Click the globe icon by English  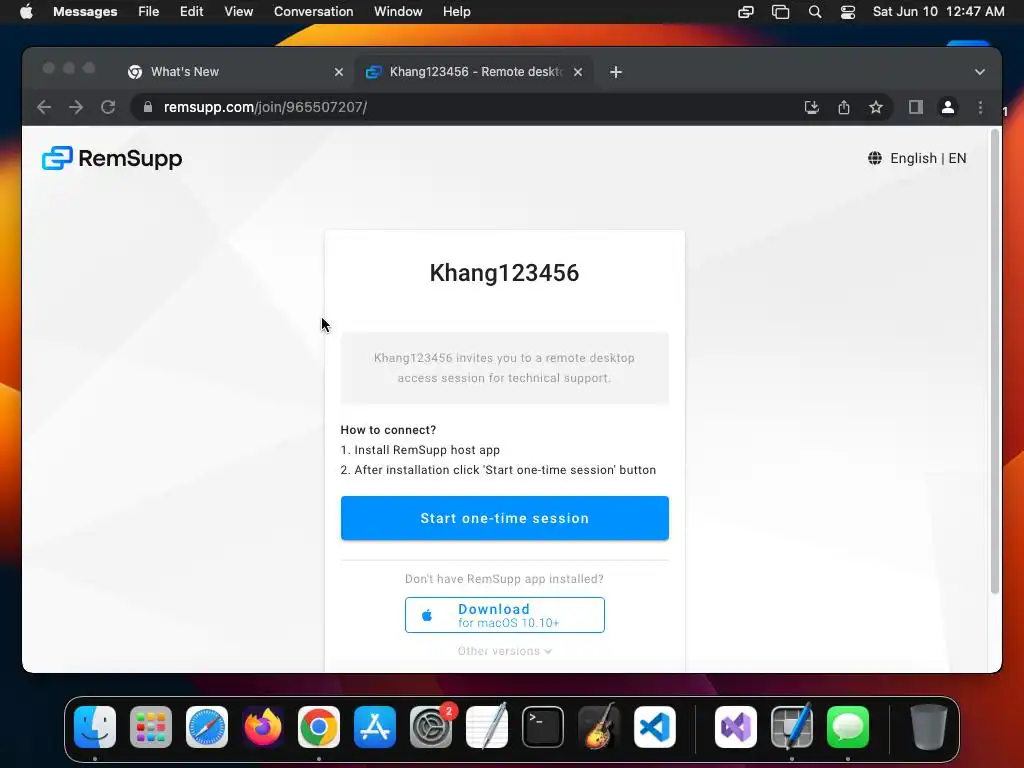pyautogui.click(x=874, y=158)
